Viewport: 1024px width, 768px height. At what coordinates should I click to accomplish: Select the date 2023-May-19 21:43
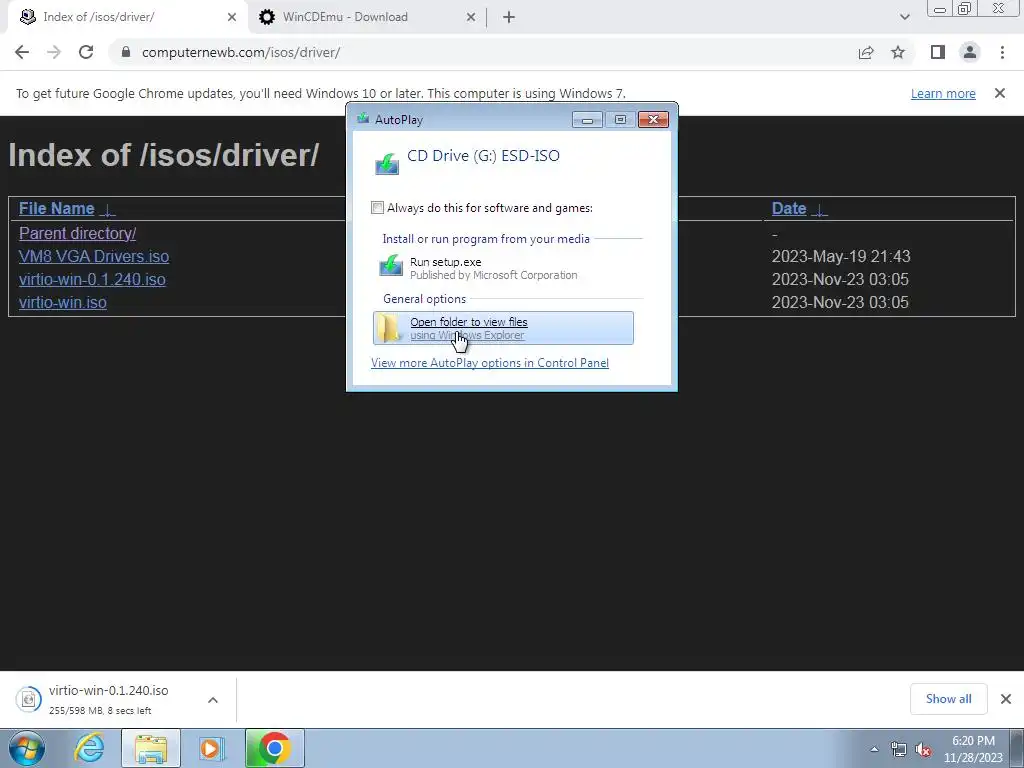click(x=841, y=256)
